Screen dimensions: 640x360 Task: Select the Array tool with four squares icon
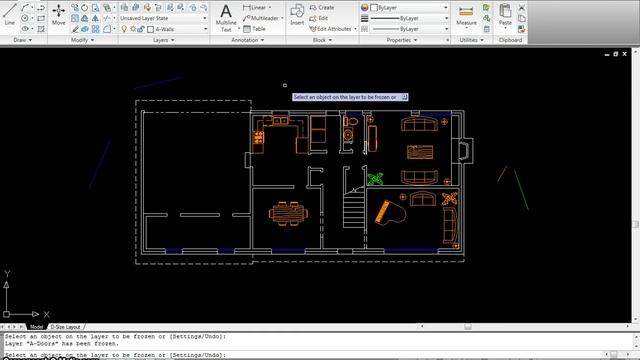[x=96, y=29]
